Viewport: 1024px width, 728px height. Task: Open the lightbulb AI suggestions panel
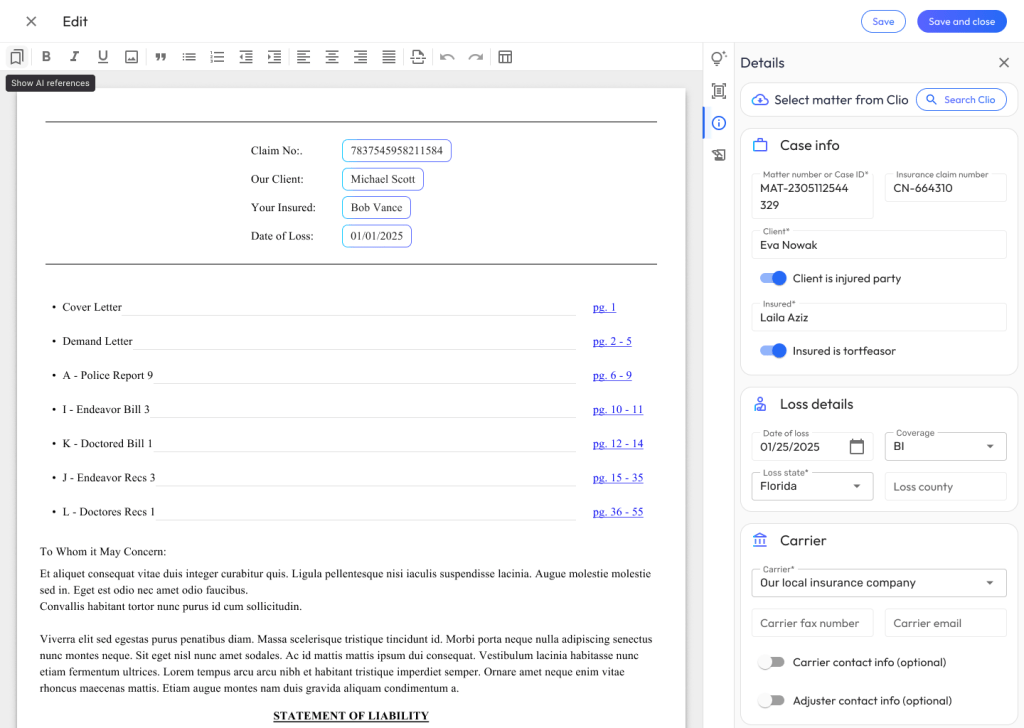pos(718,59)
